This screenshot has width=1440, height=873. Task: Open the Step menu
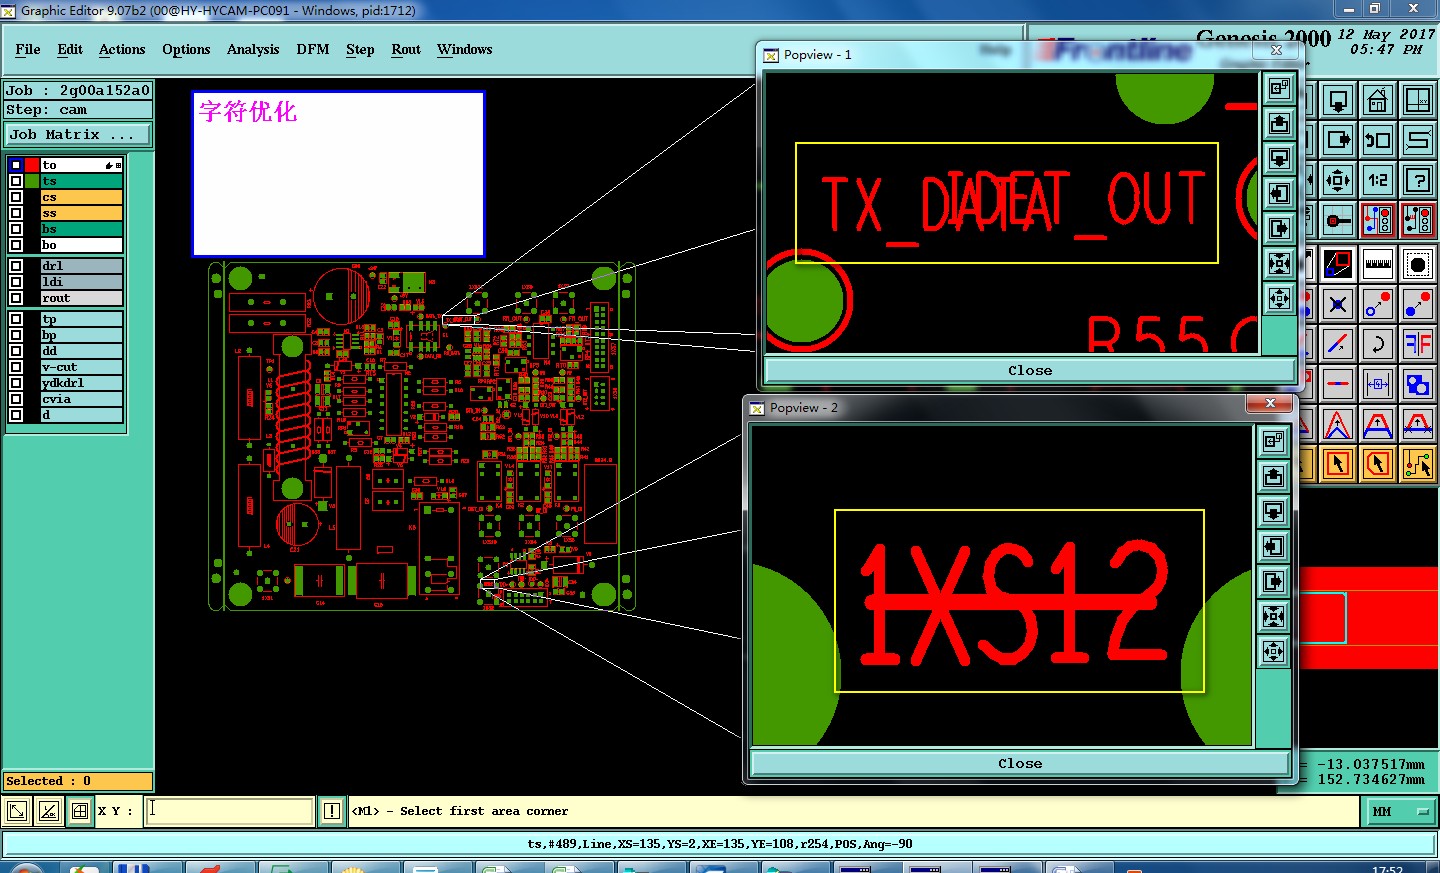pos(360,49)
